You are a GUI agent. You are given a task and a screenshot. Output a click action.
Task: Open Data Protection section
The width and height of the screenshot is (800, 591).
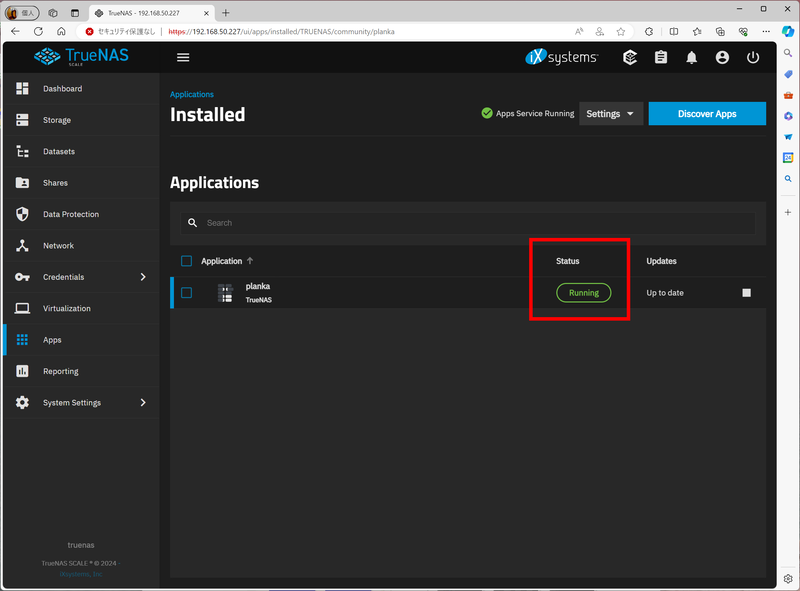click(82, 214)
